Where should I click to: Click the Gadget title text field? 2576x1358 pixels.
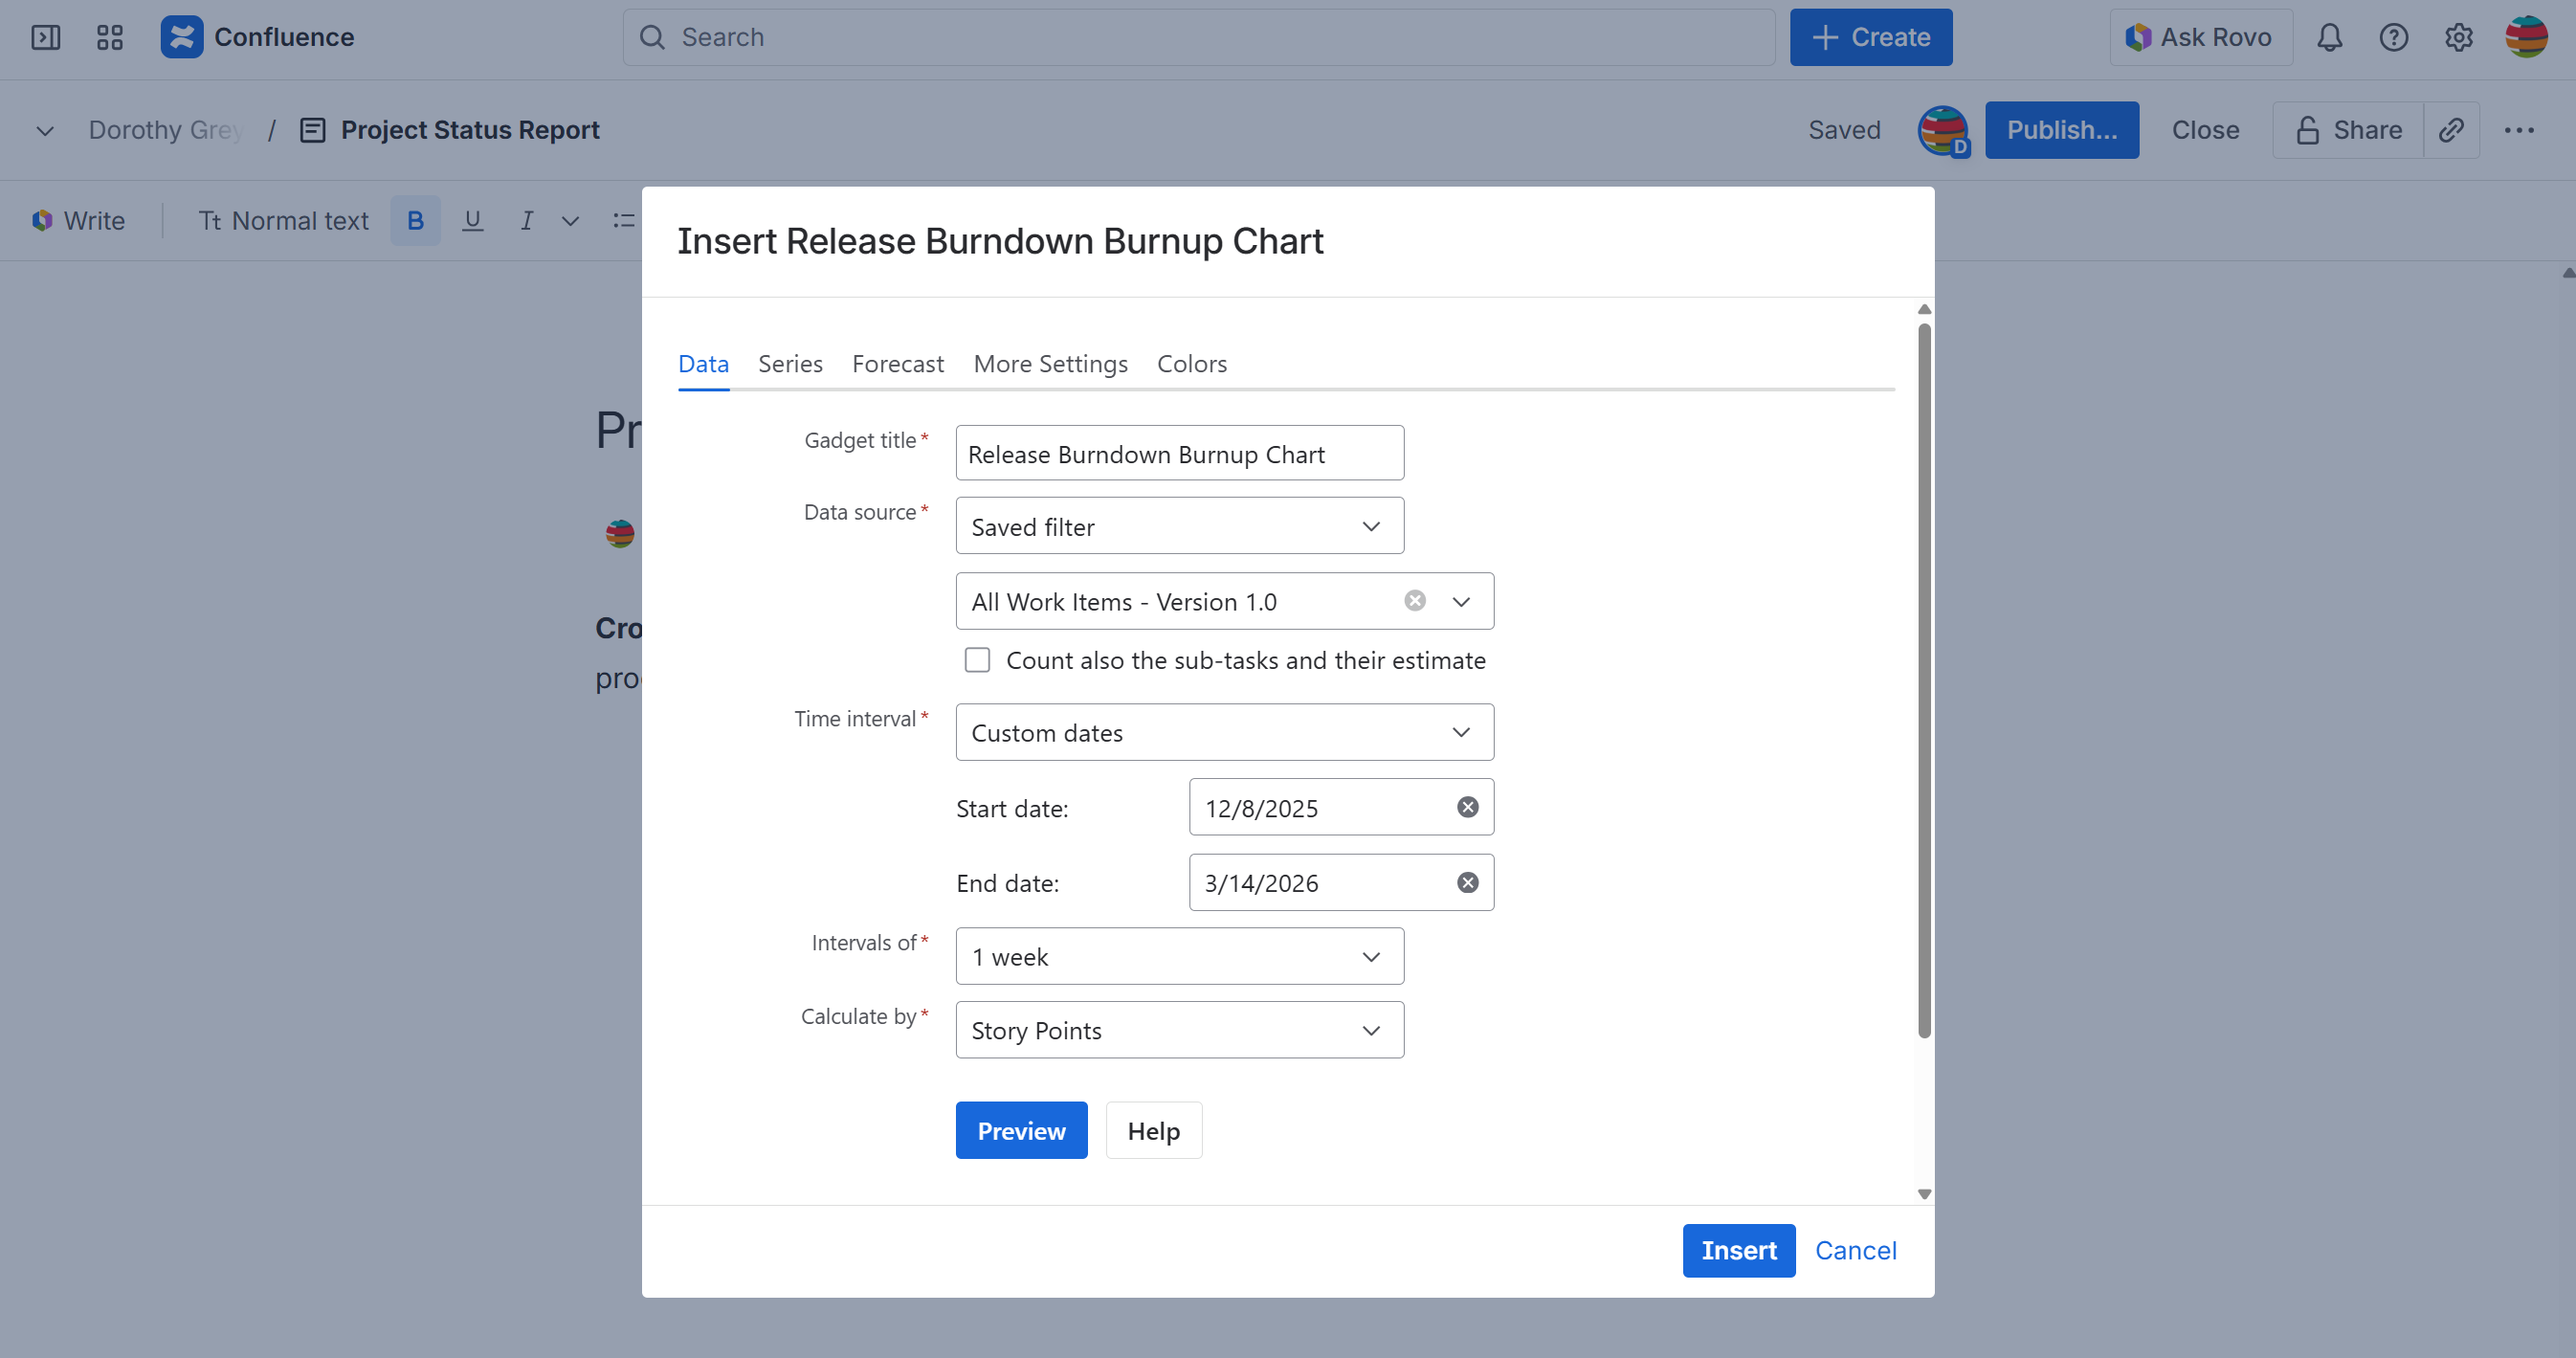pyautogui.click(x=1179, y=453)
